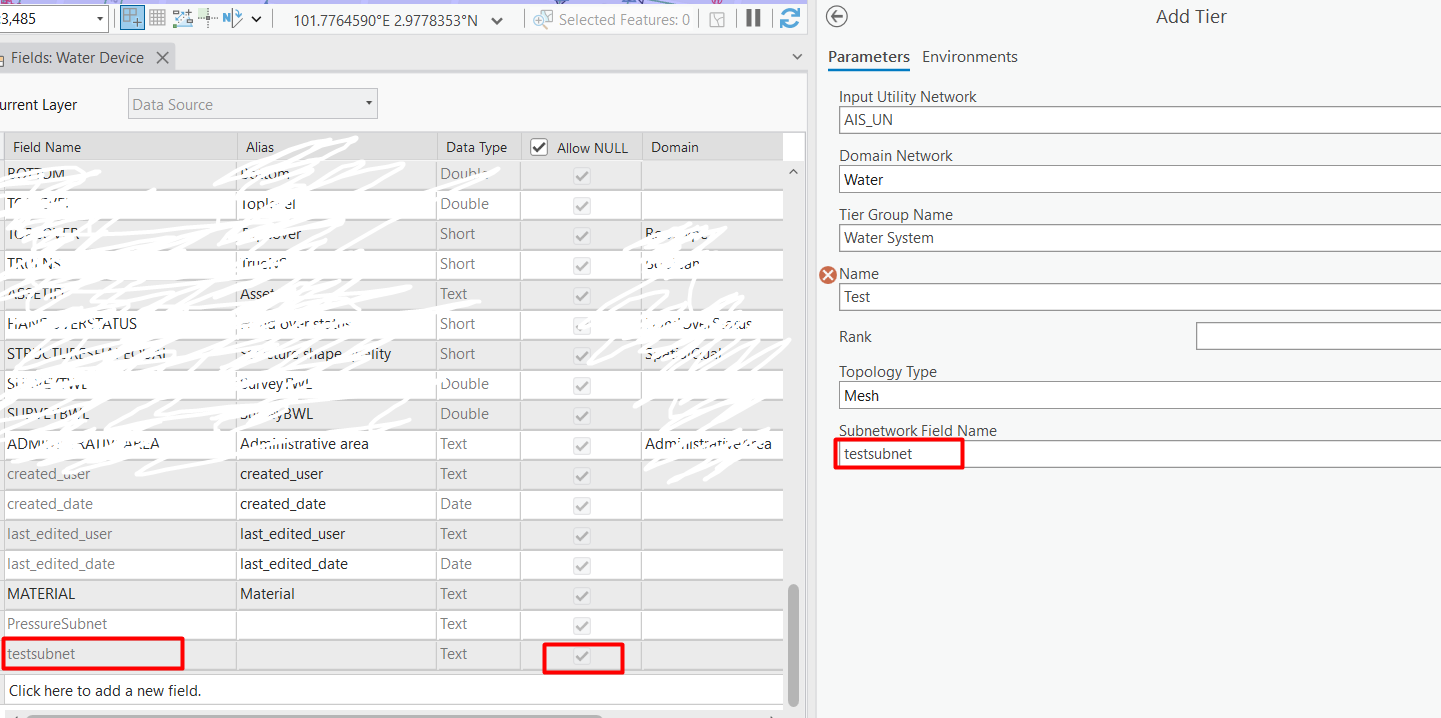Uncheck the Allow NULL column header checkbox
1441x718 pixels.
(x=538, y=147)
